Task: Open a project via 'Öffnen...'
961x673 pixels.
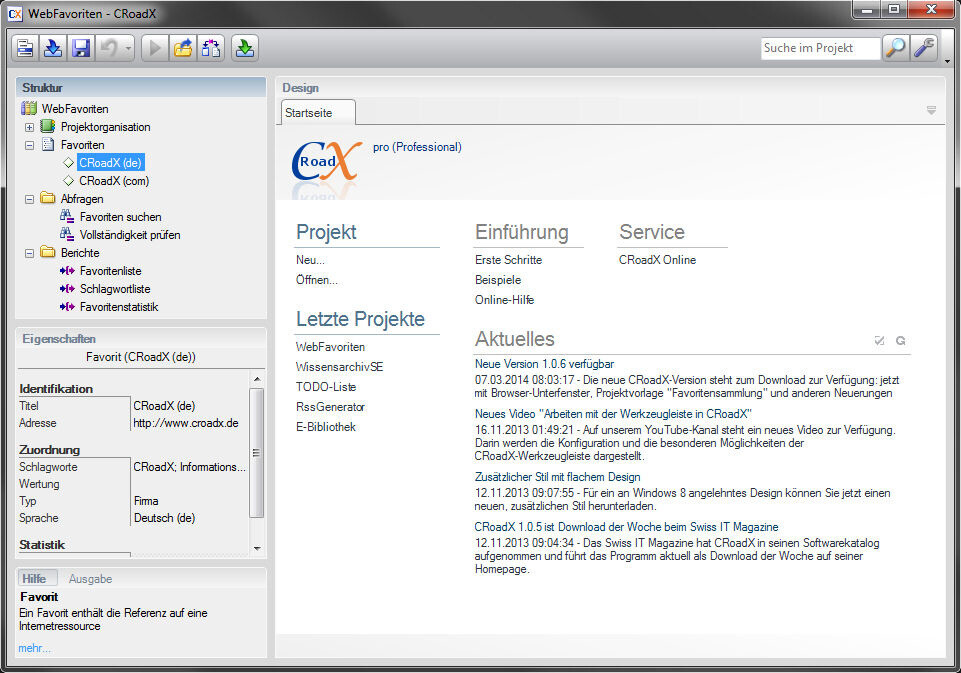Action: coord(316,279)
